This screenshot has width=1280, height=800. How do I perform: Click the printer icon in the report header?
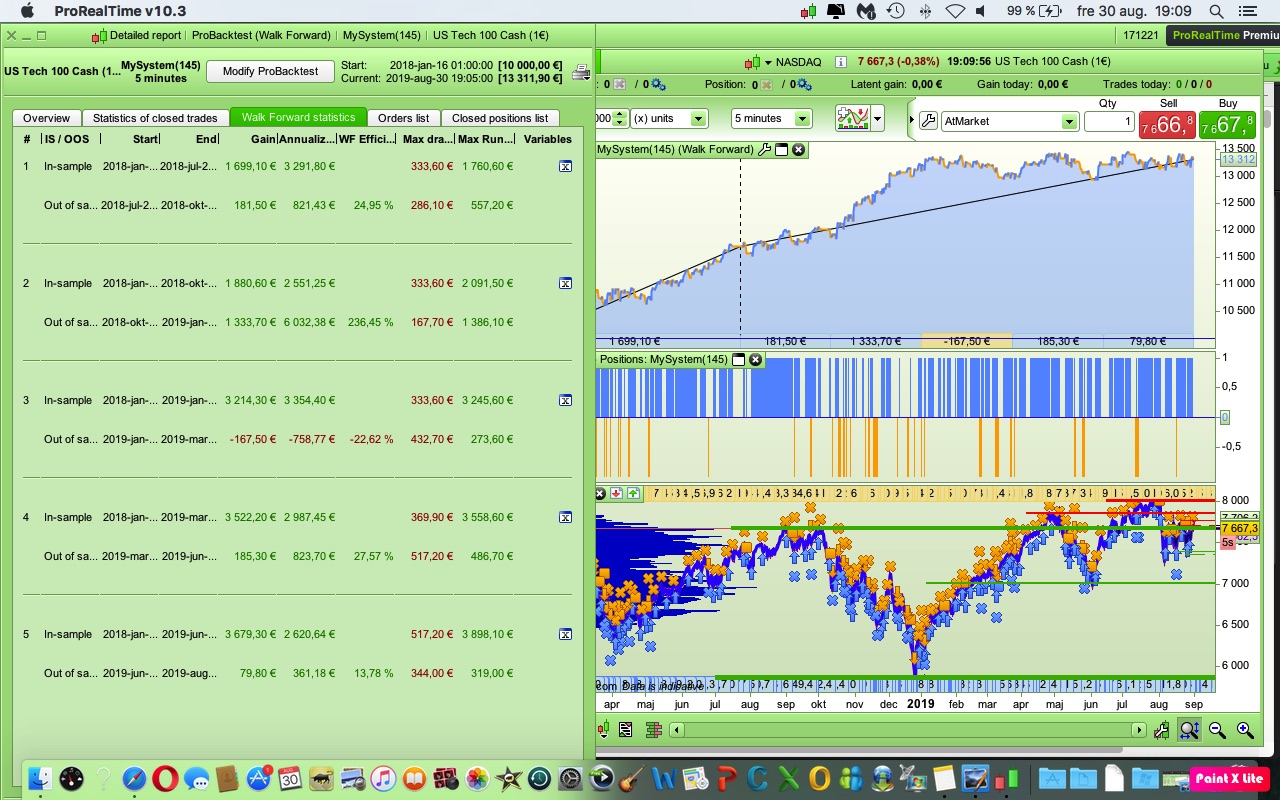[x=580, y=72]
